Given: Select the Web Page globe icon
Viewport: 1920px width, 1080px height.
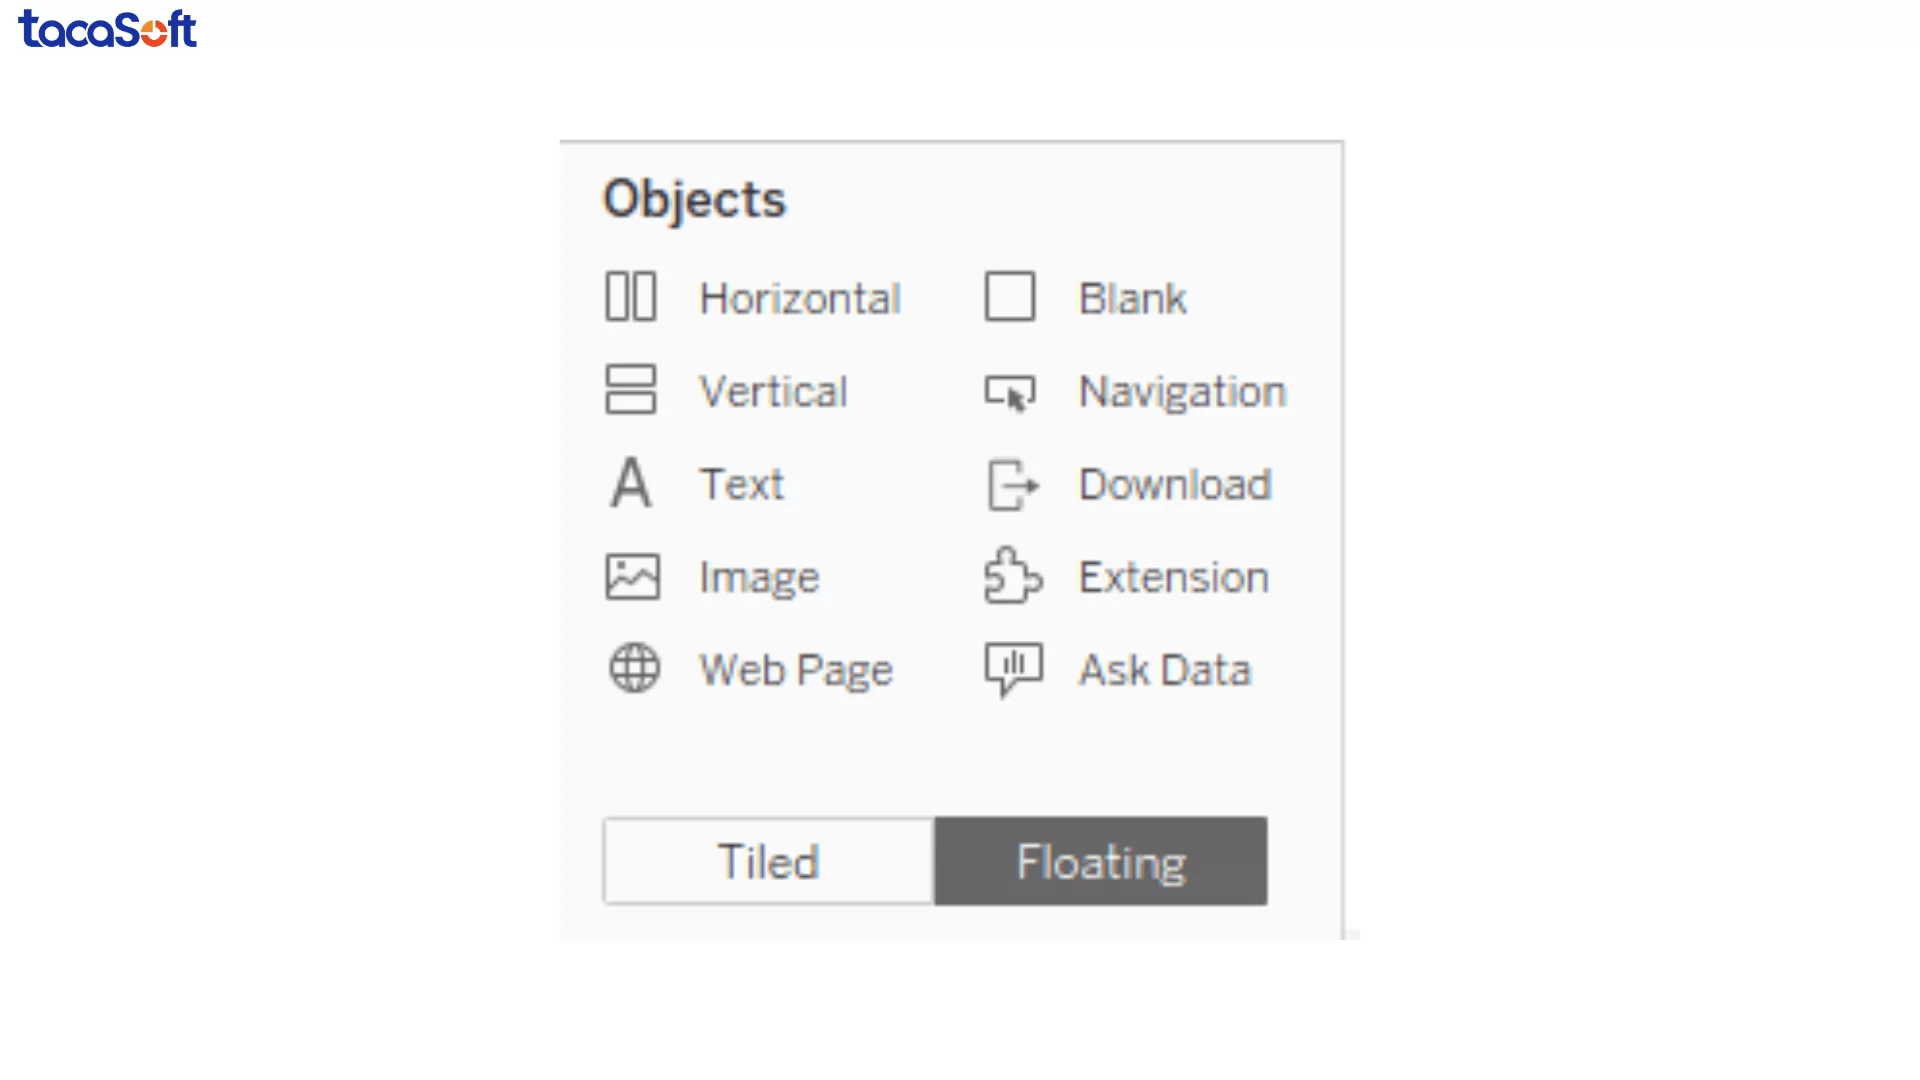Looking at the screenshot, I should point(636,669).
